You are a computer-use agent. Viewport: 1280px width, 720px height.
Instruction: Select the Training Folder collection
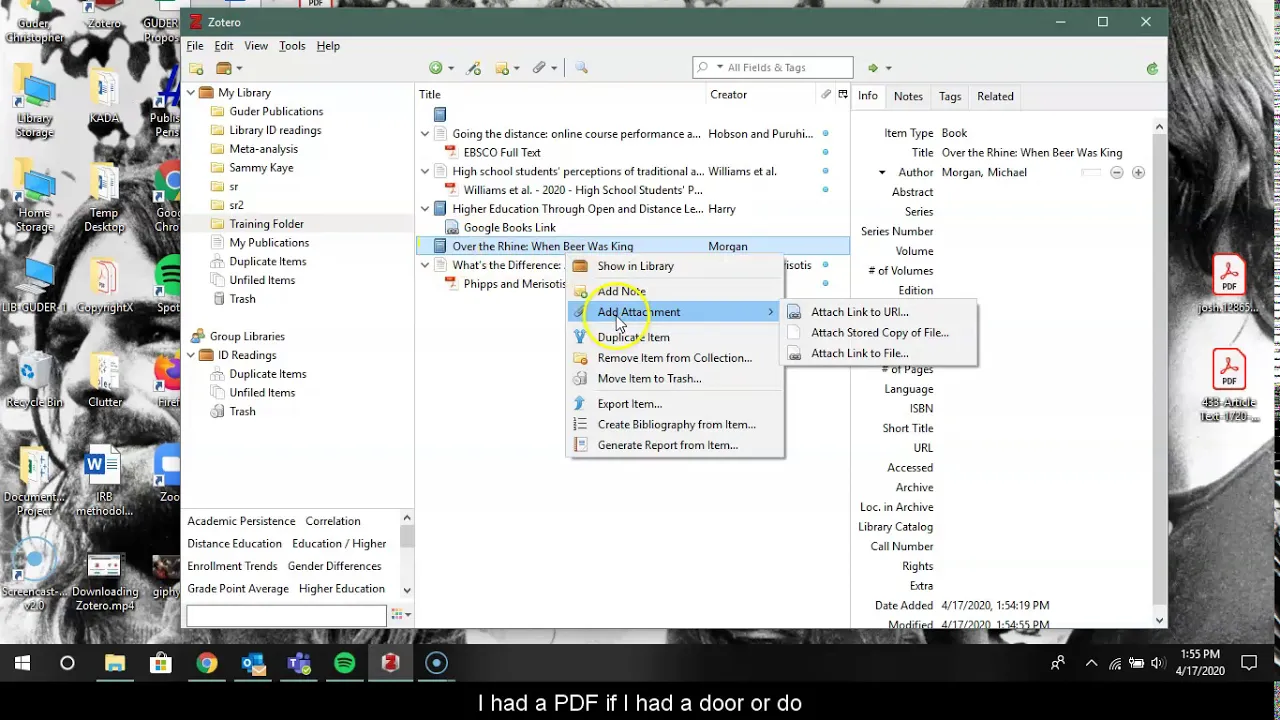tap(266, 224)
